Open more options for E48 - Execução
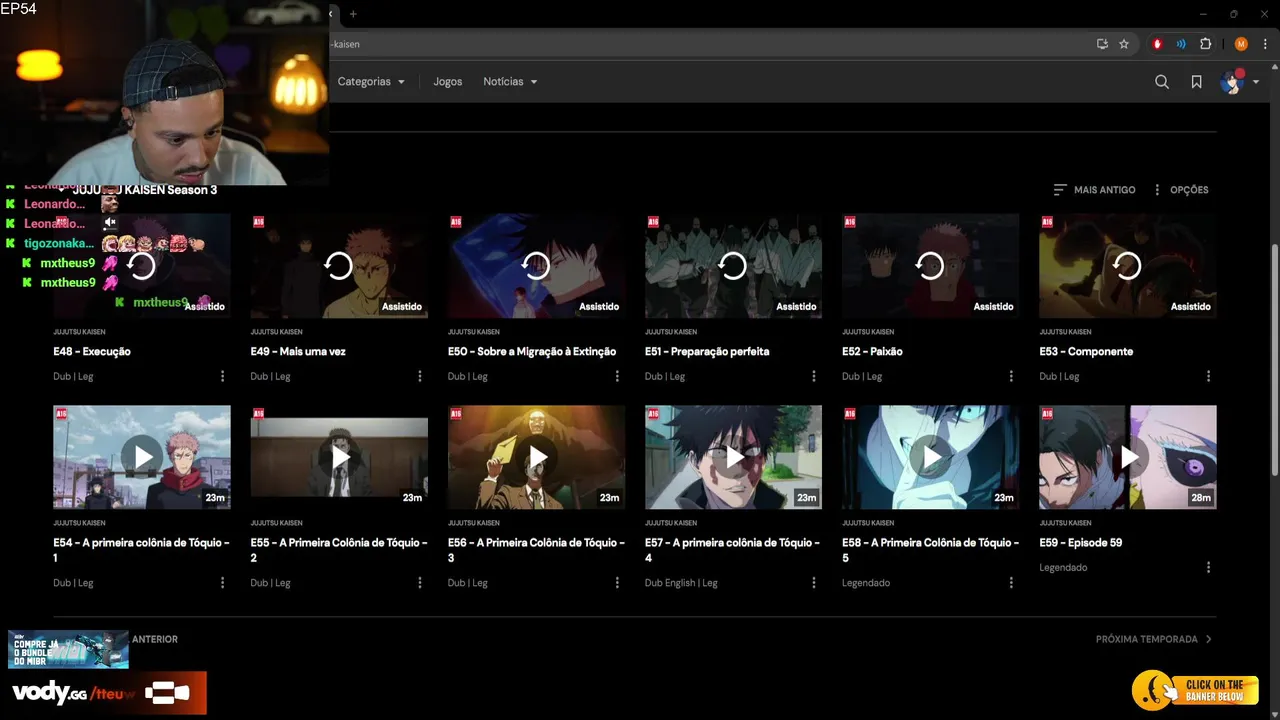 [222, 376]
